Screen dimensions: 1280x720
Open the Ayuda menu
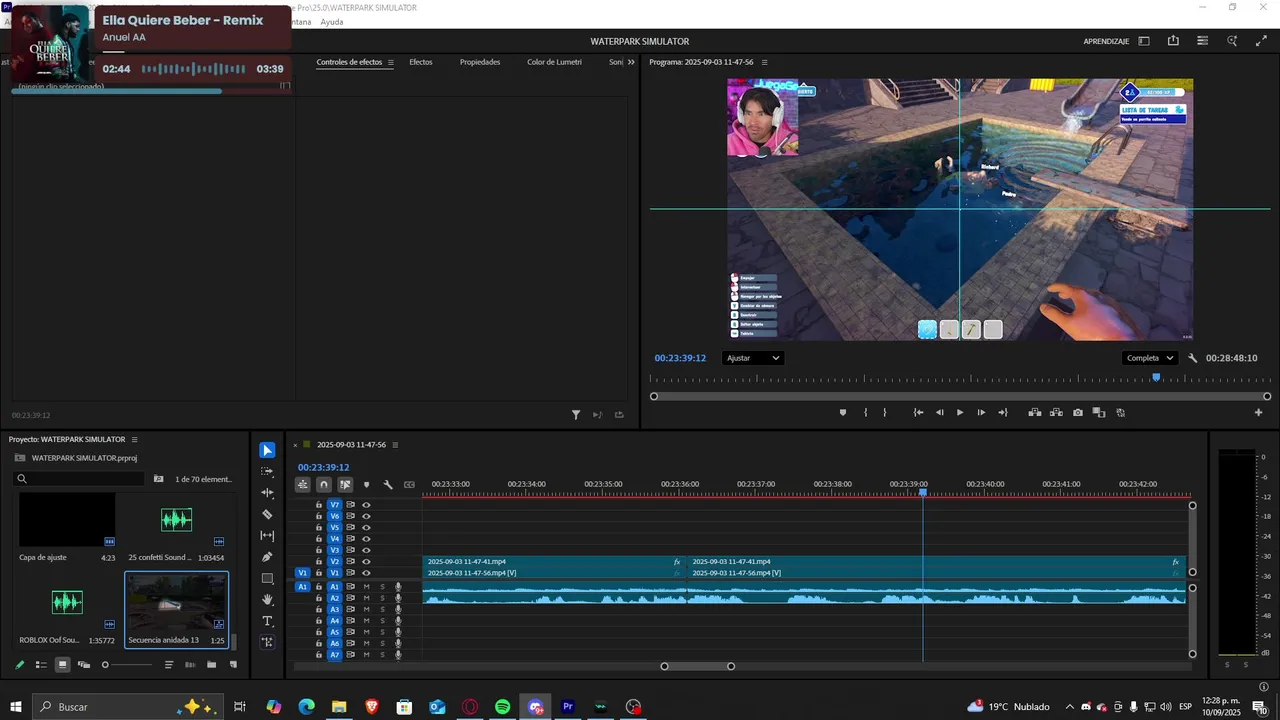331,22
